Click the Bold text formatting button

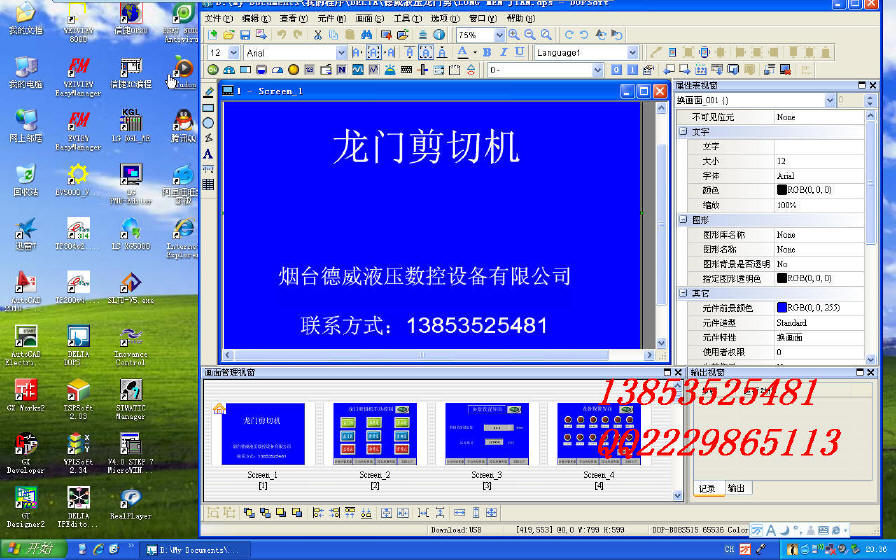pos(487,52)
